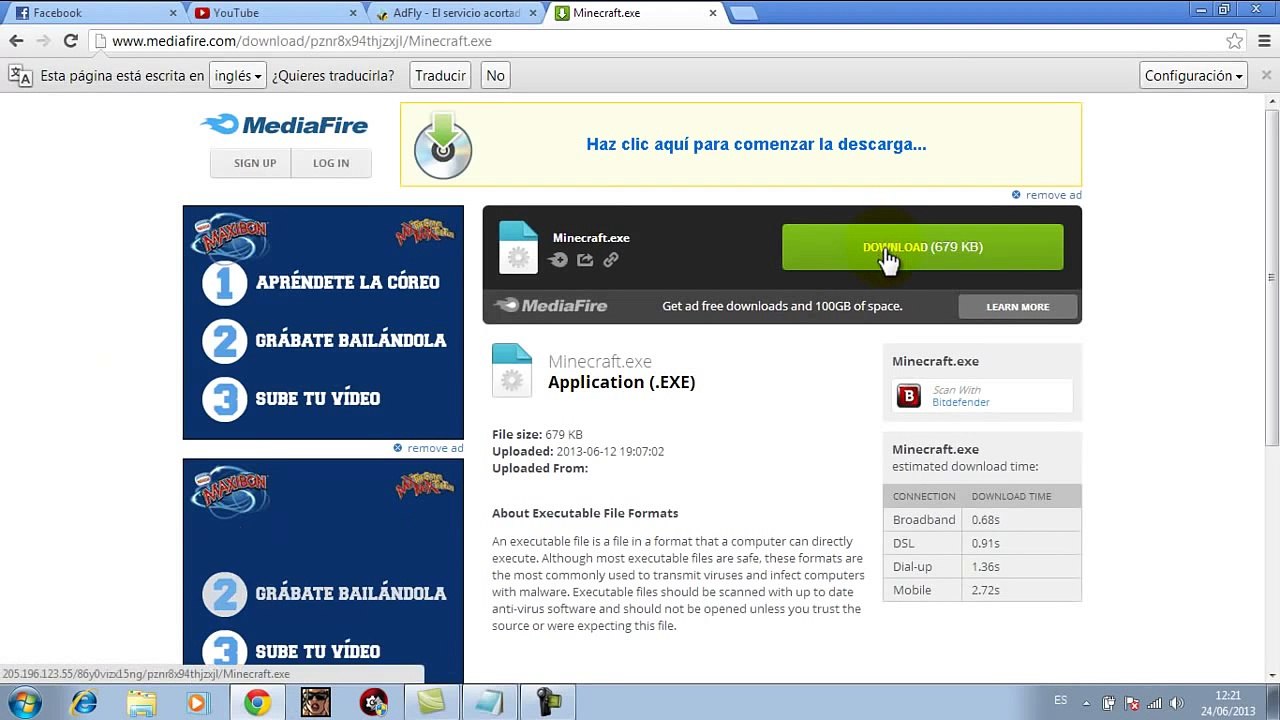Viewport: 1280px width, 720px height.
Task: Click the network signal icon in system tray
Action: point(1154,703)
